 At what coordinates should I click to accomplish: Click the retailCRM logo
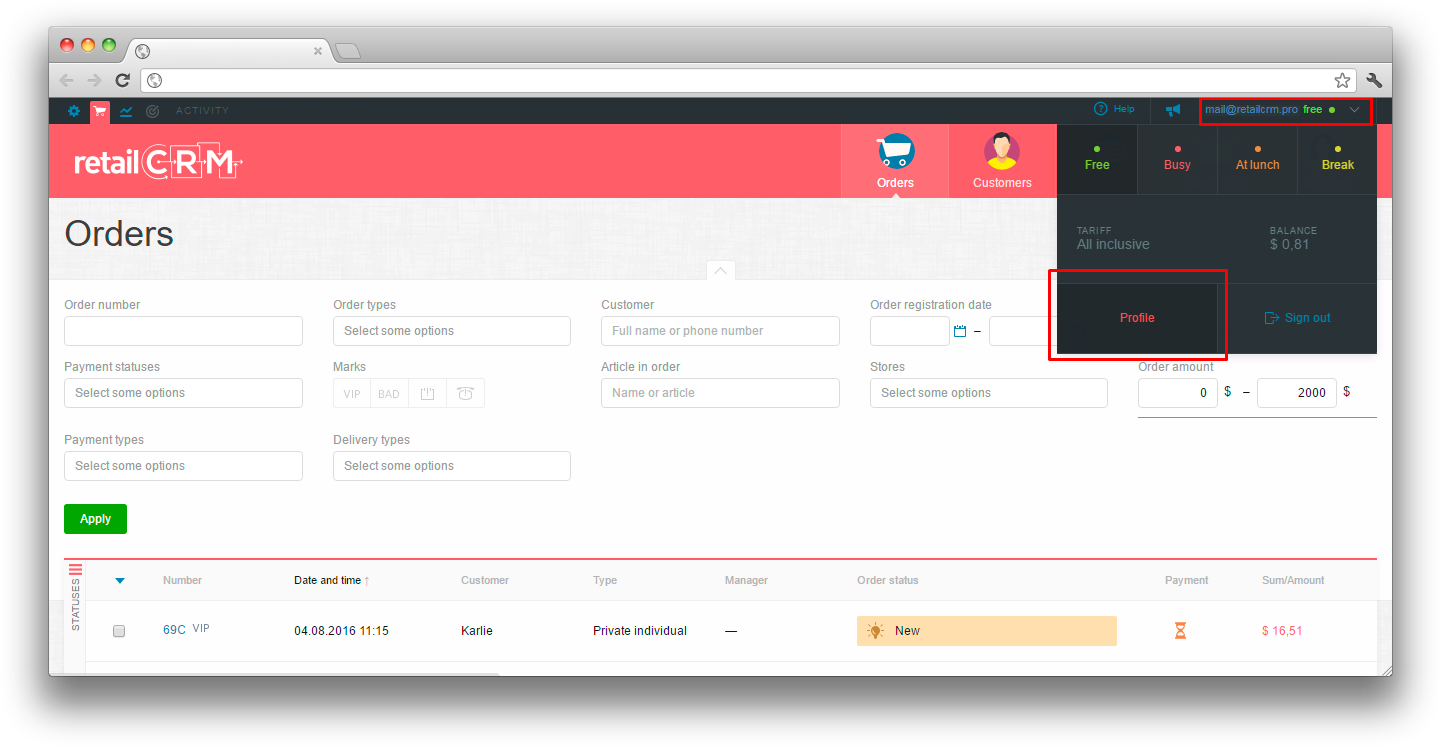[x=159, y=162]
